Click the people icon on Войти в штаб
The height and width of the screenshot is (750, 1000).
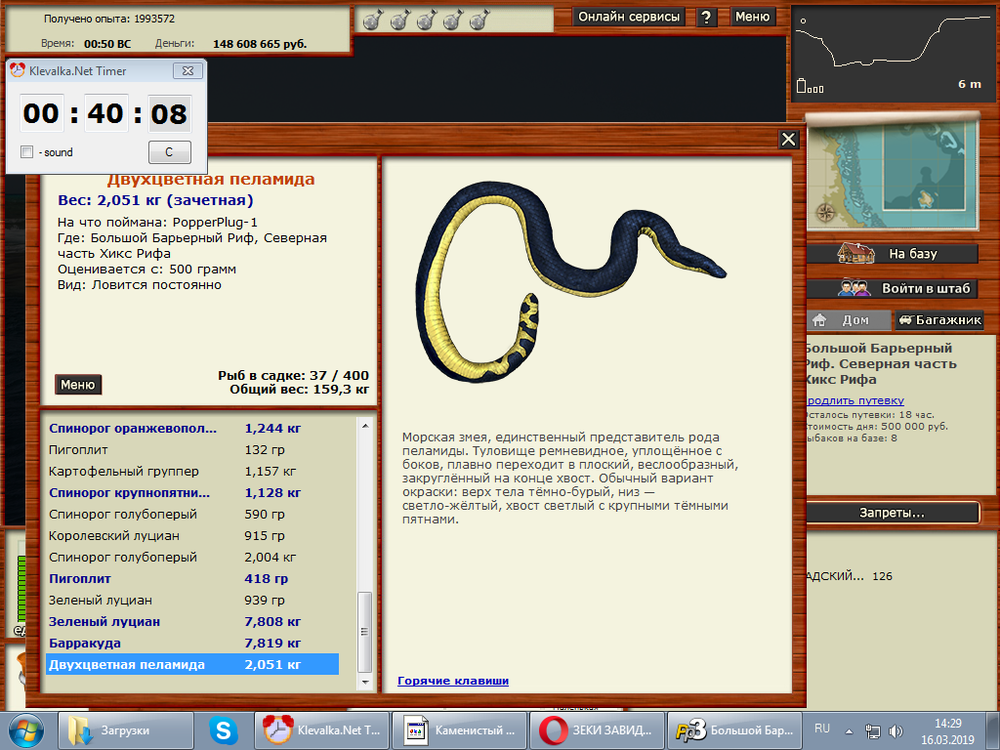coord(853,288)
